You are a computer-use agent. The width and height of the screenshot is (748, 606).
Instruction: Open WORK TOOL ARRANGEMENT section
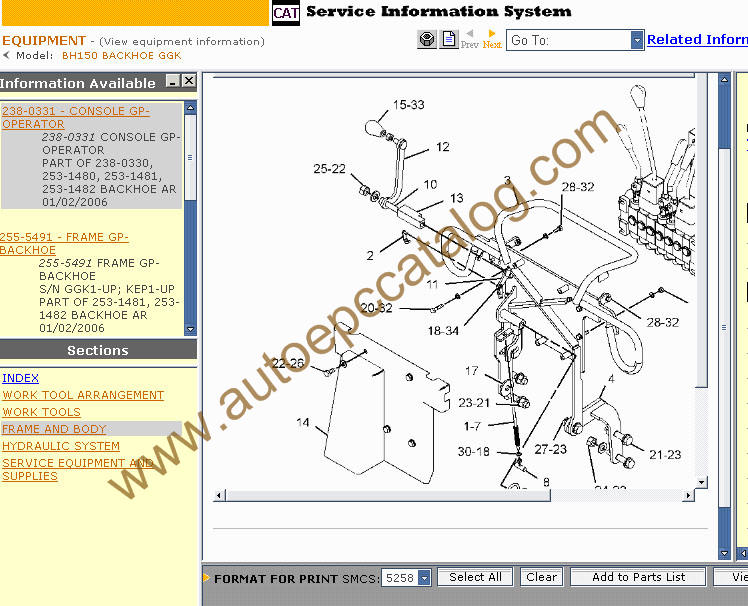83,395
